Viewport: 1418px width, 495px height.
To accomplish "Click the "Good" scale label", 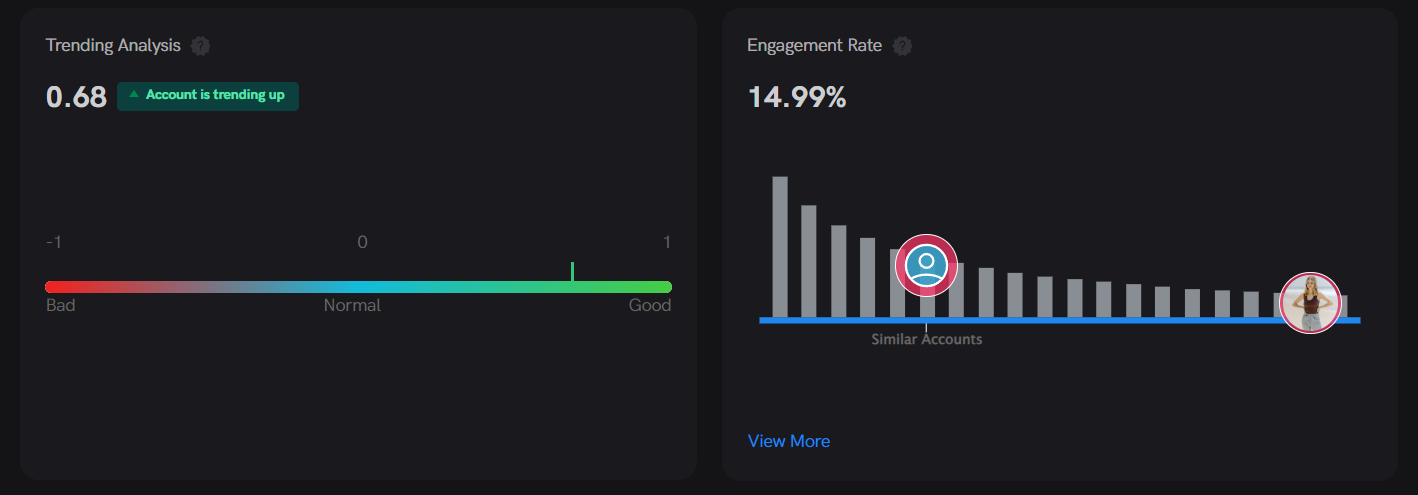I will [650, 306].
